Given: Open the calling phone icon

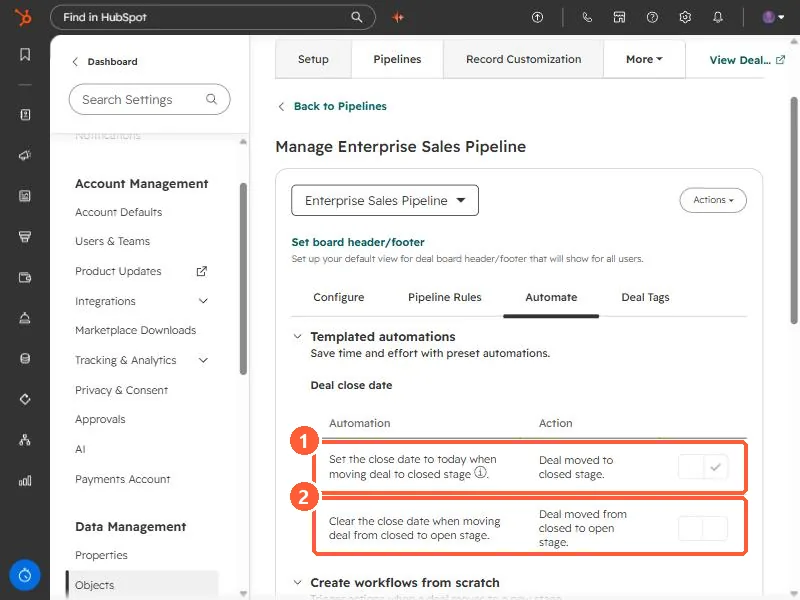Looking at the screenshot, I should pyautogui.click(x=587, y=17).
